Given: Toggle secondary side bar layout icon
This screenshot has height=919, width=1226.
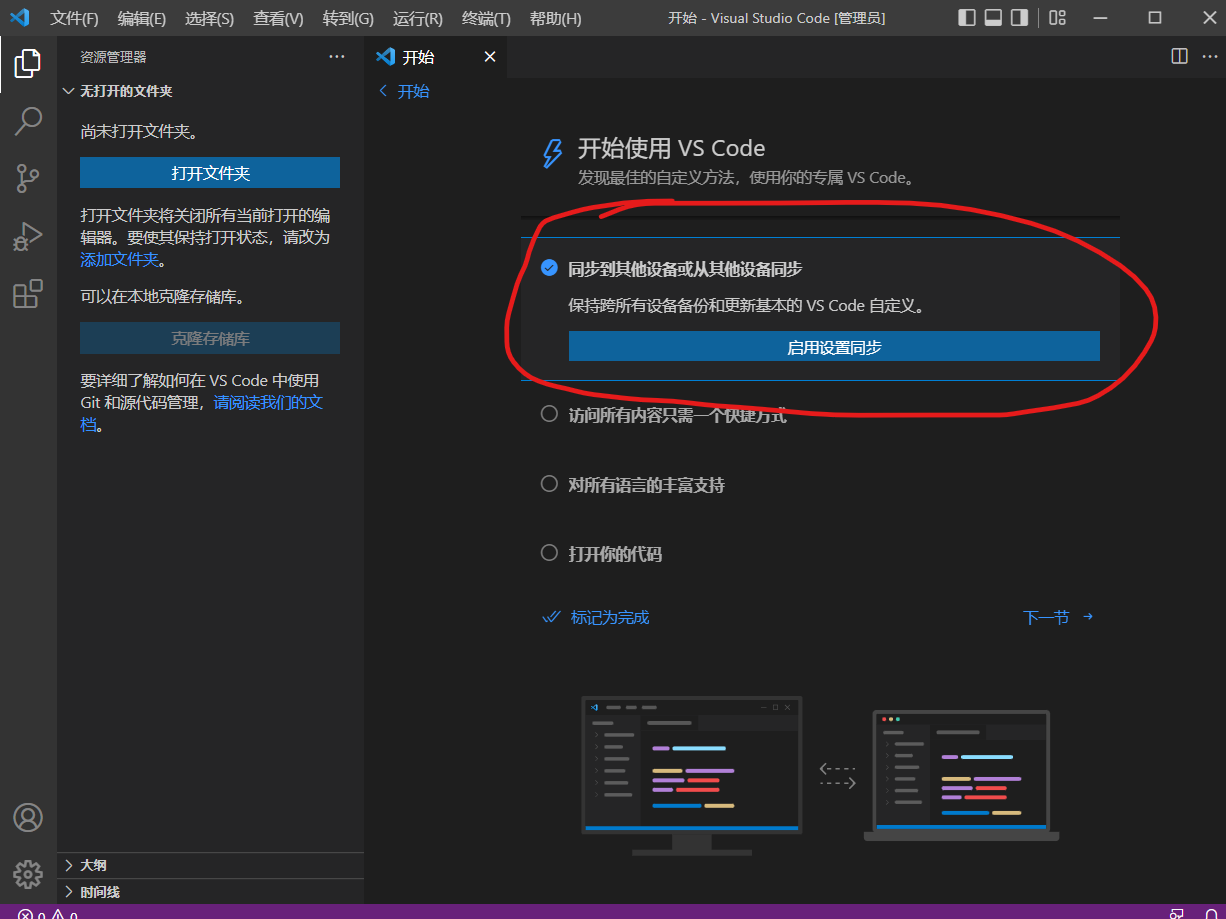Looking at the screenshot, I should pos(1019,18).
